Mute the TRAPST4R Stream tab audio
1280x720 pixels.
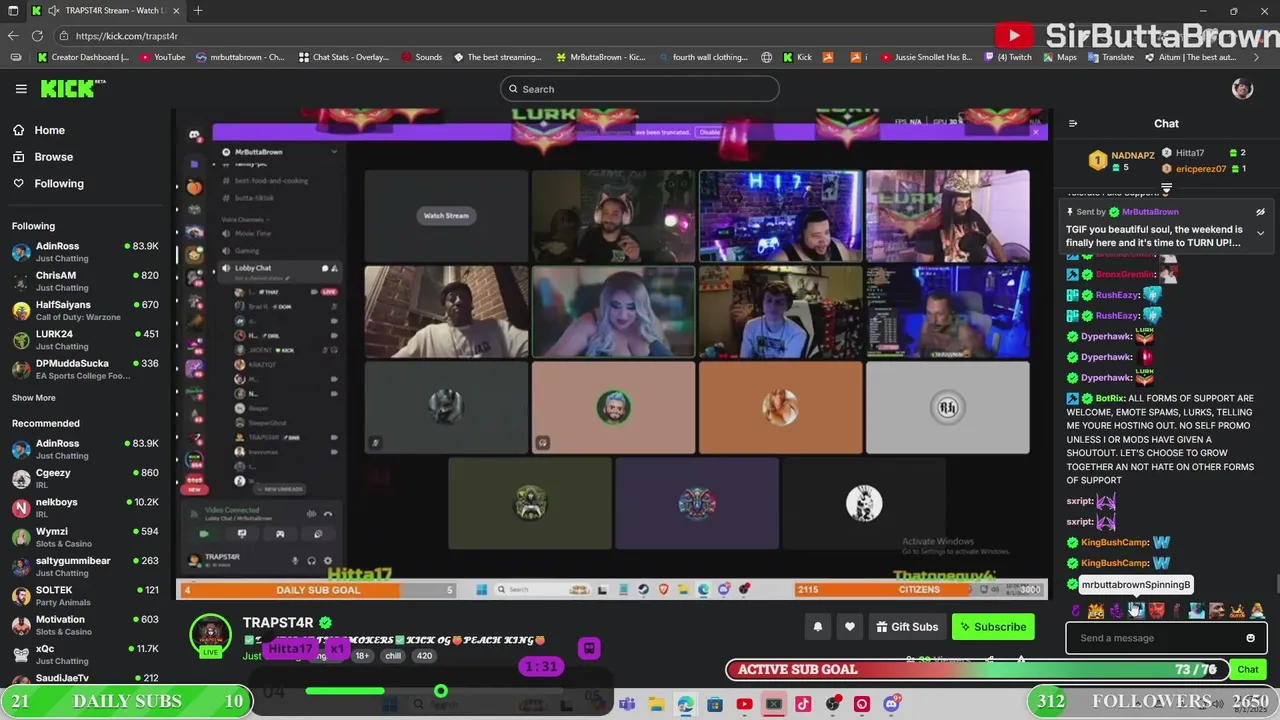pyautogui.click(x=53, y=10)
